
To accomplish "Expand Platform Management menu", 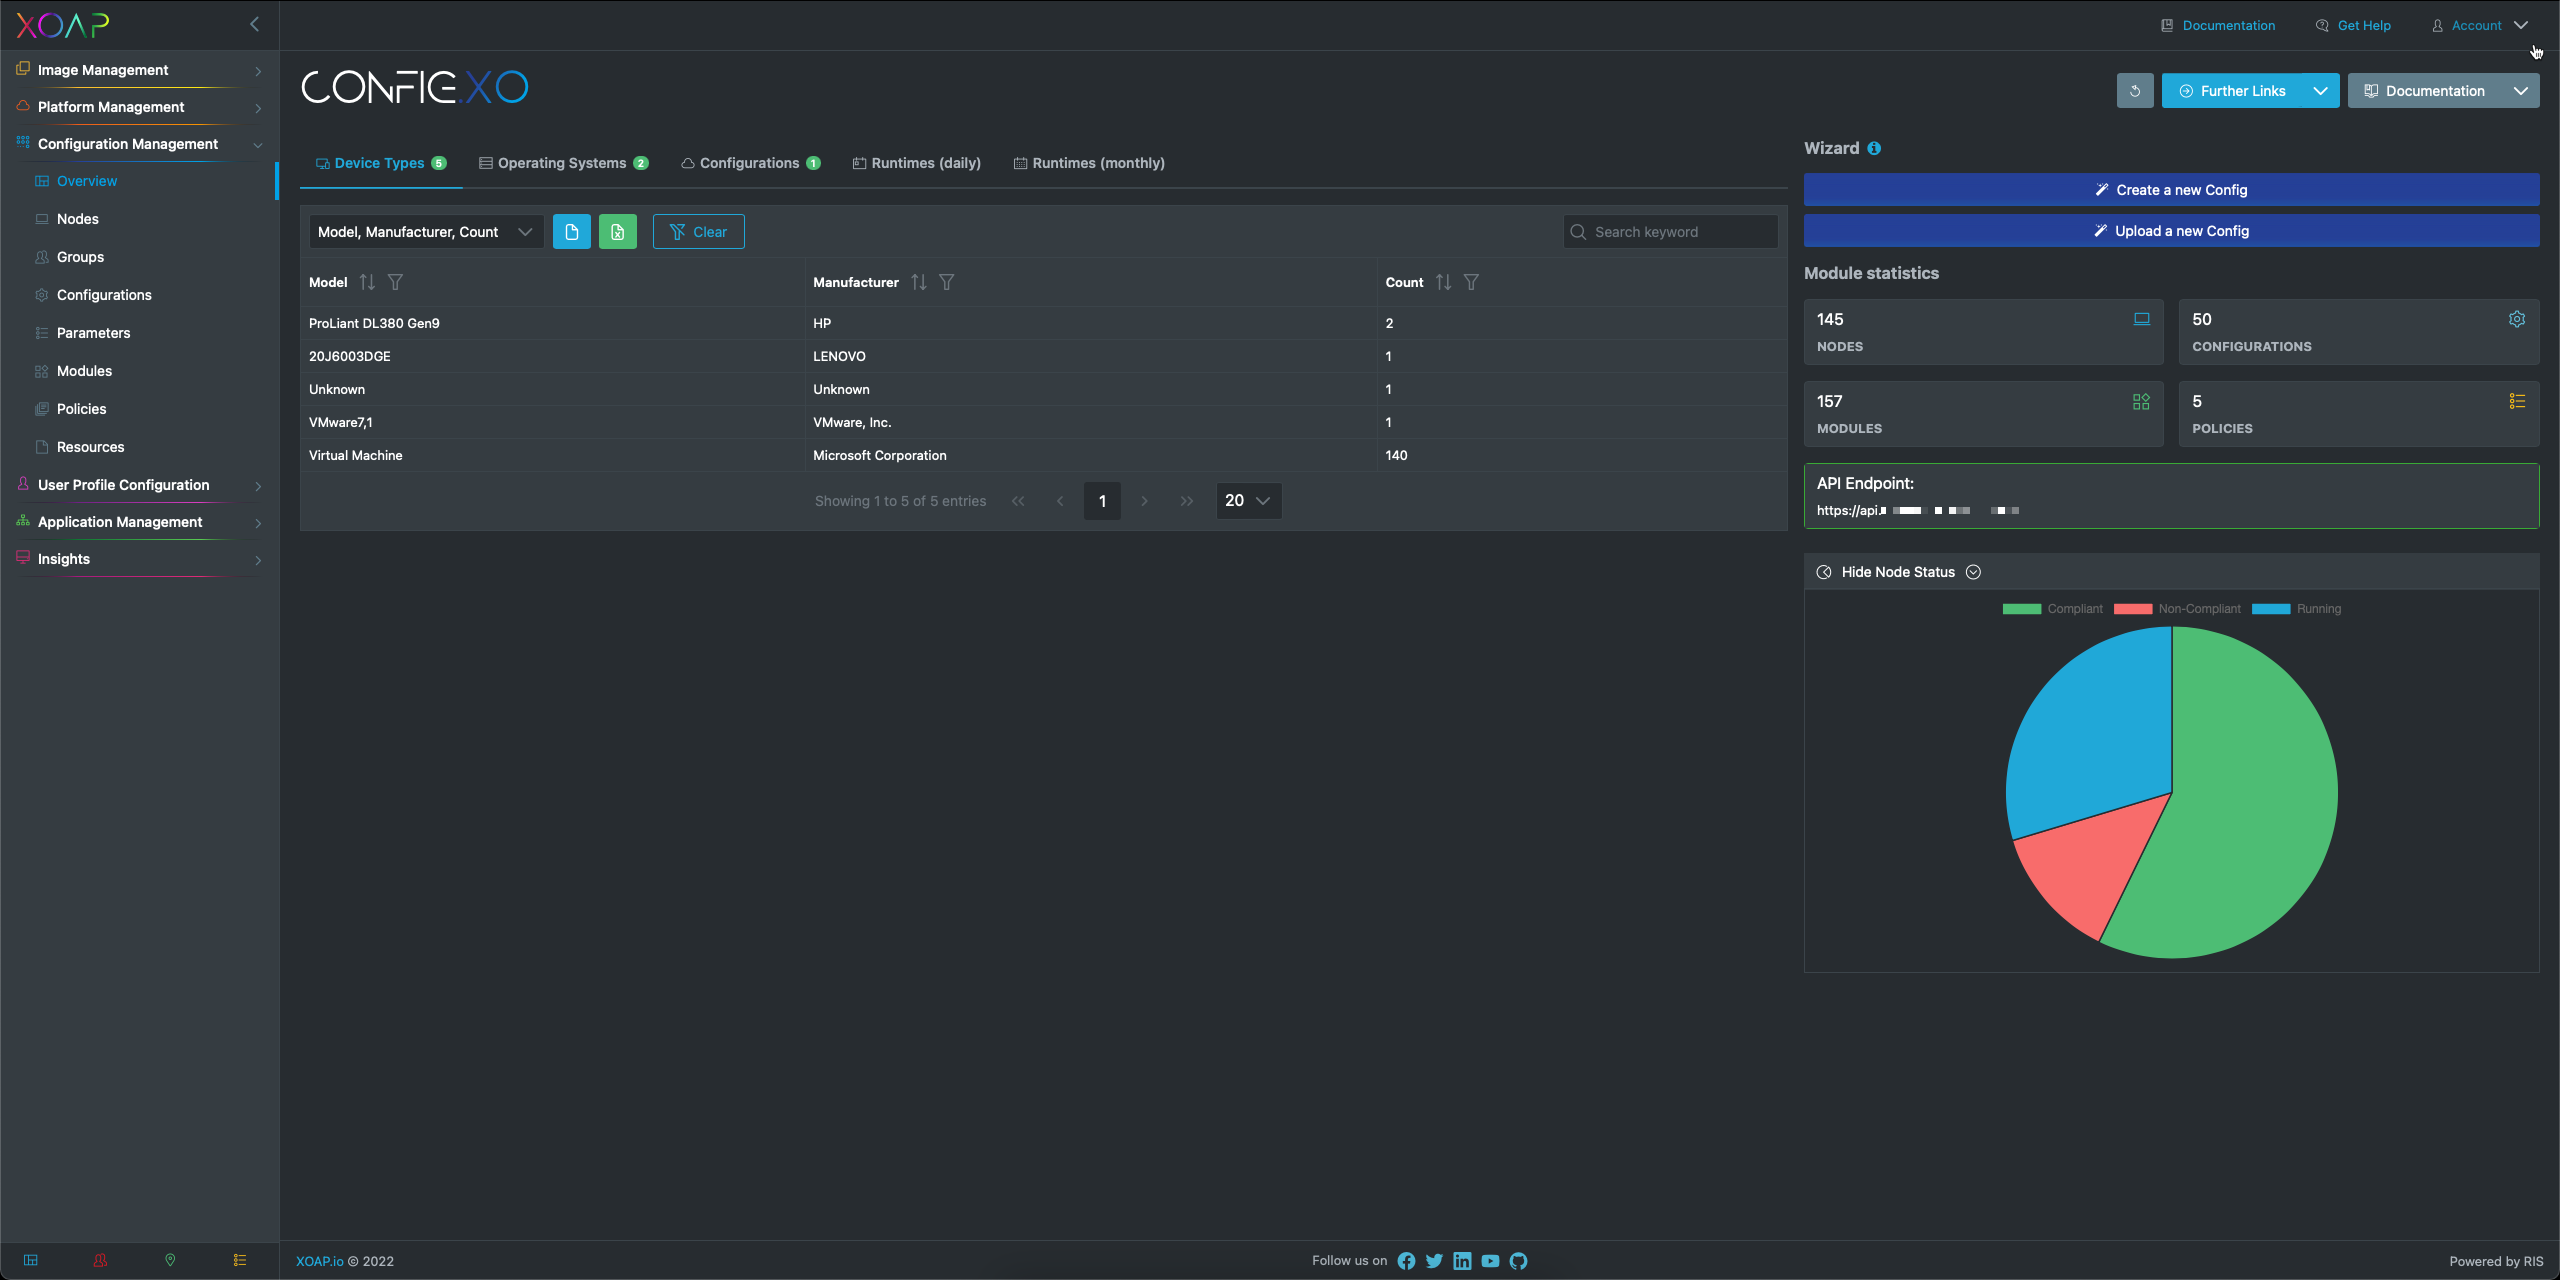I will [x=139, y=107].
